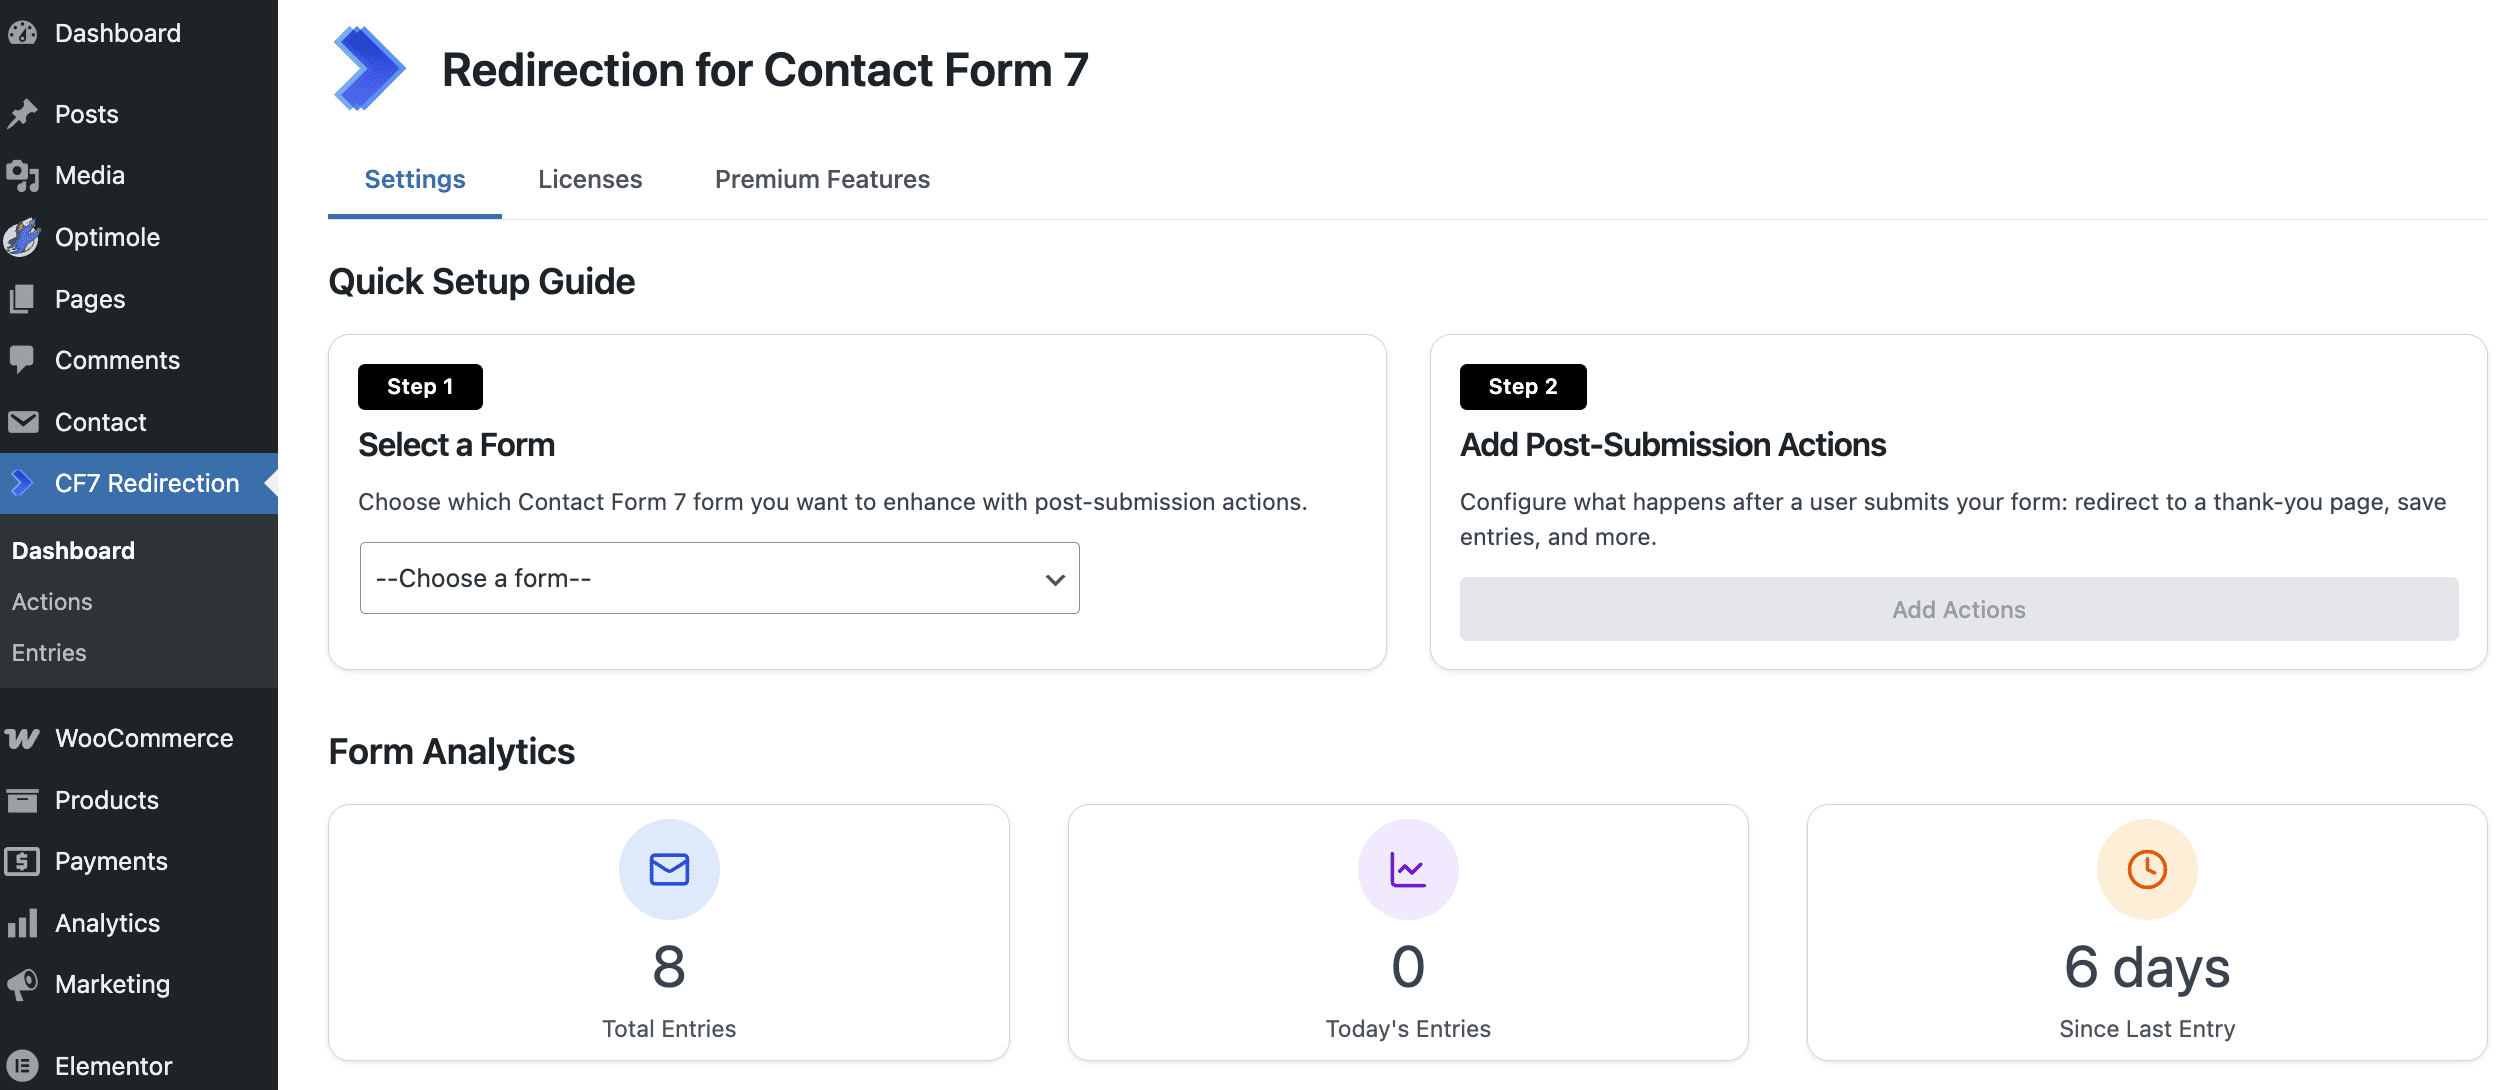Click the Add Actions button
This screenshot has width=2510, height=1090.
point(1958,609)
